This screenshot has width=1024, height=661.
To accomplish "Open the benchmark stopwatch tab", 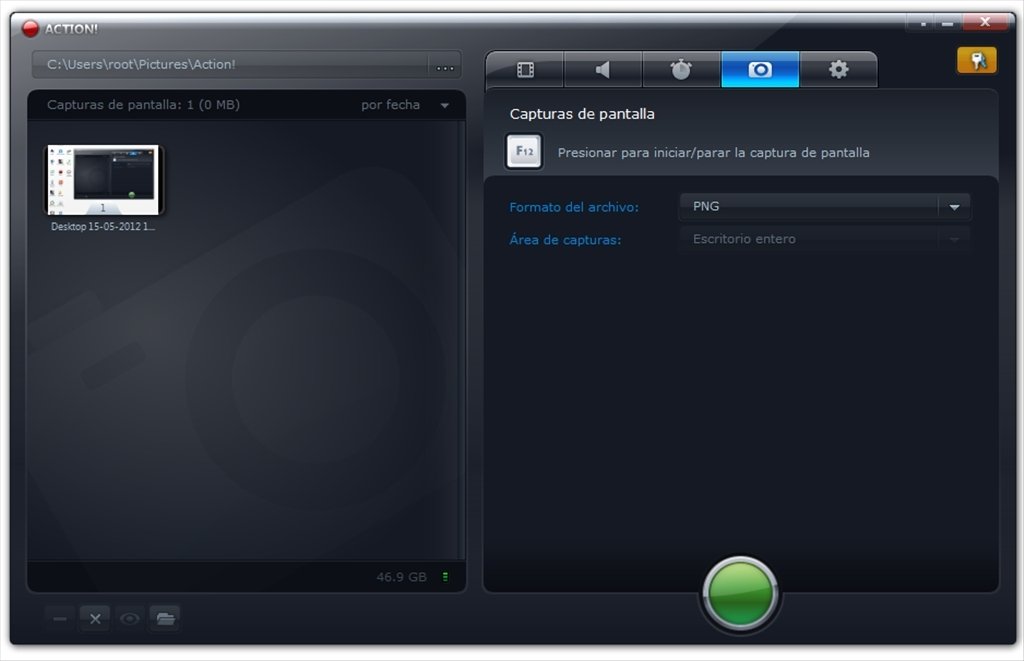I will (x=681, y=69).
